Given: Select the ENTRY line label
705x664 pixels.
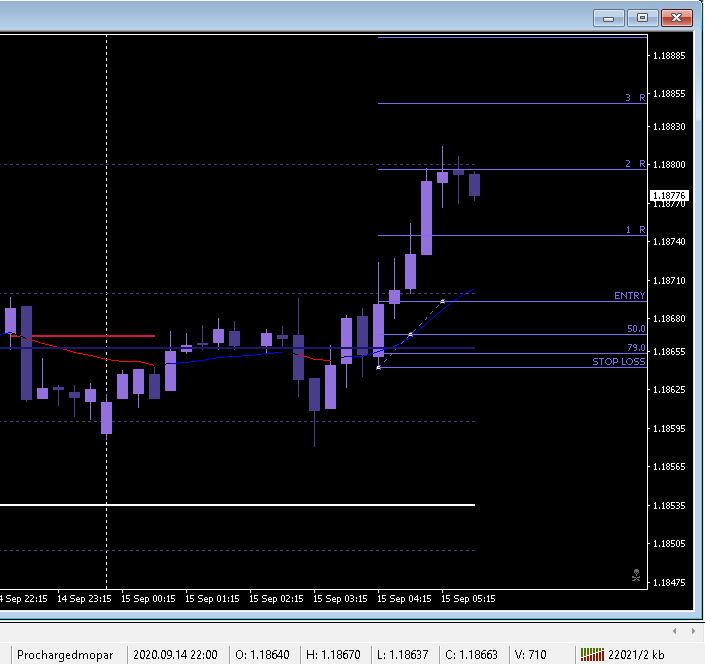Looking at the screenshot, I should click(x=629, y=295).
